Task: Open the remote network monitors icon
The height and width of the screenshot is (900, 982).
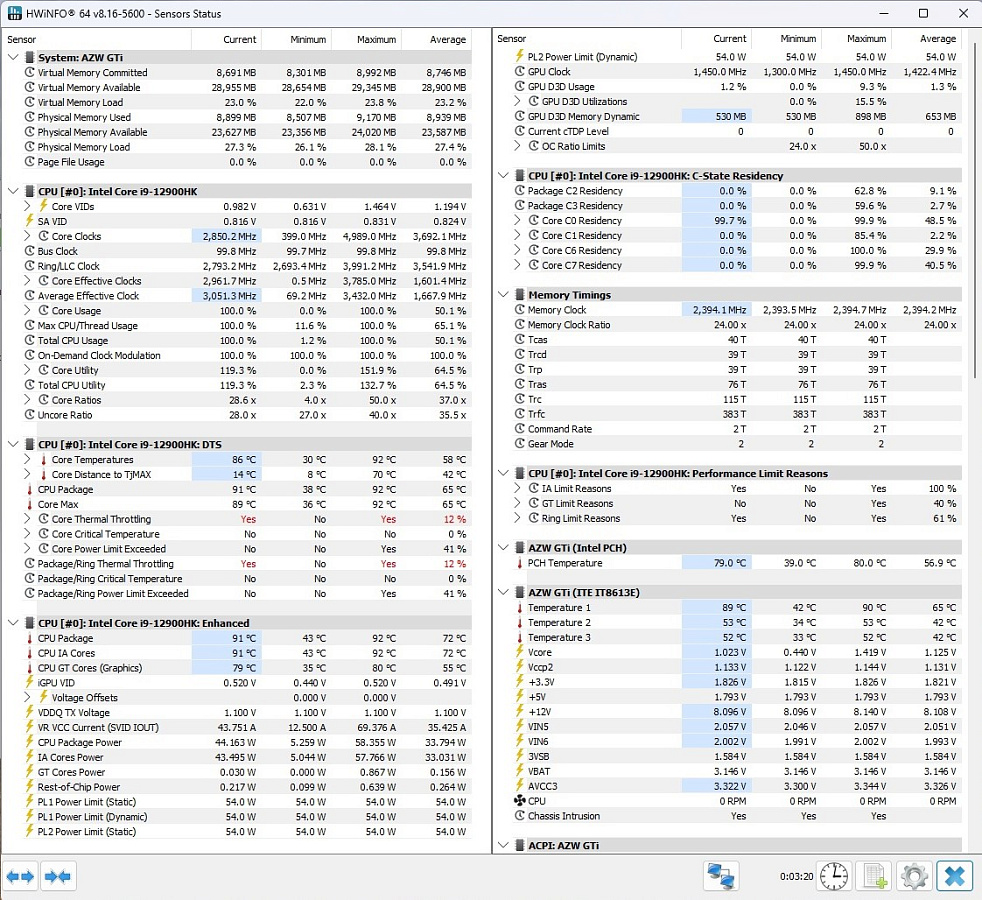Action: click(720, 876)
